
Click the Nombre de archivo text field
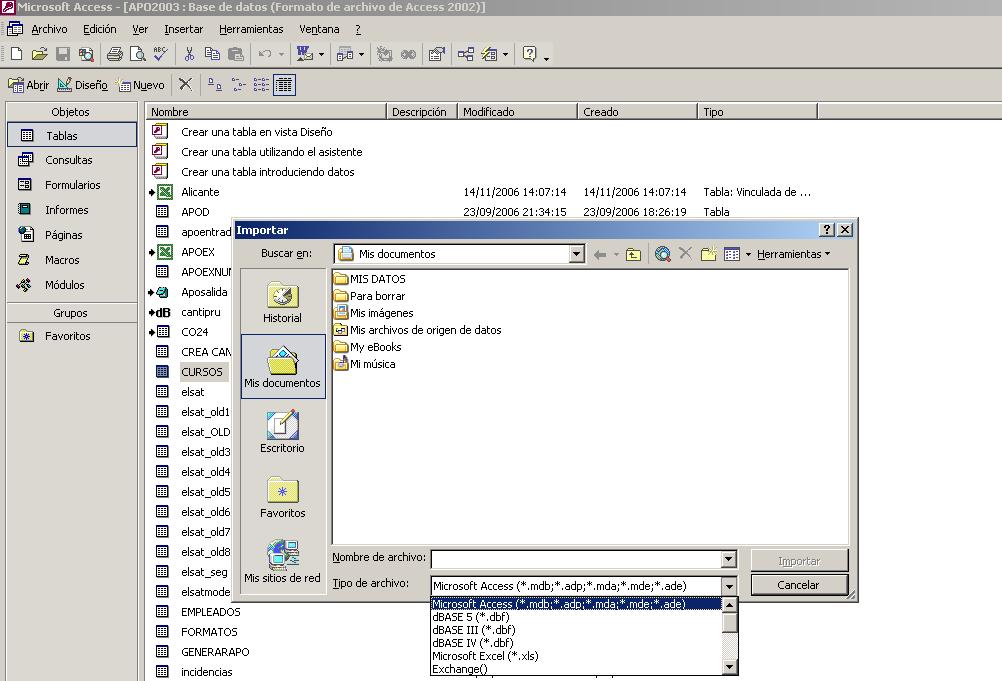point(576,559)
